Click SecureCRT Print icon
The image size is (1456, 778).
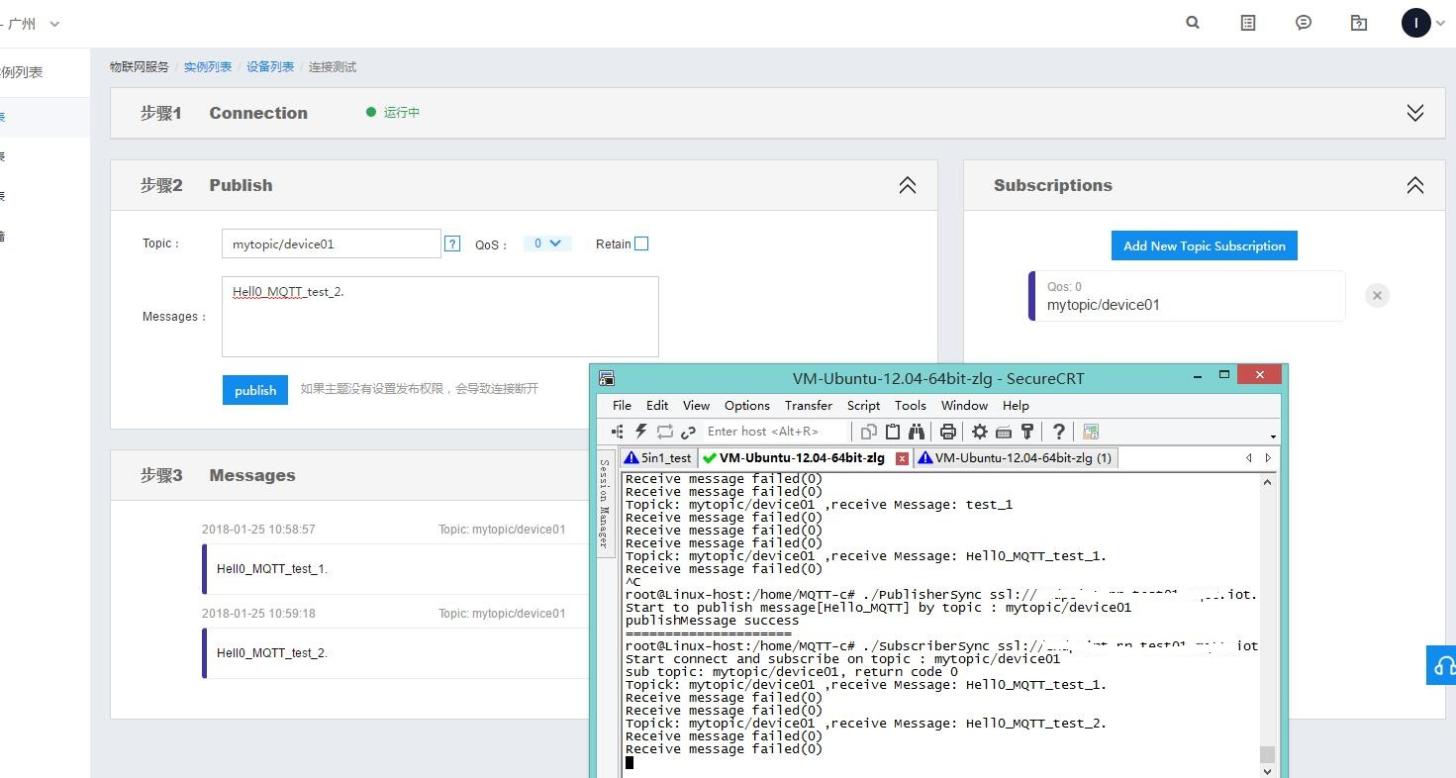(x=947, y=431)
